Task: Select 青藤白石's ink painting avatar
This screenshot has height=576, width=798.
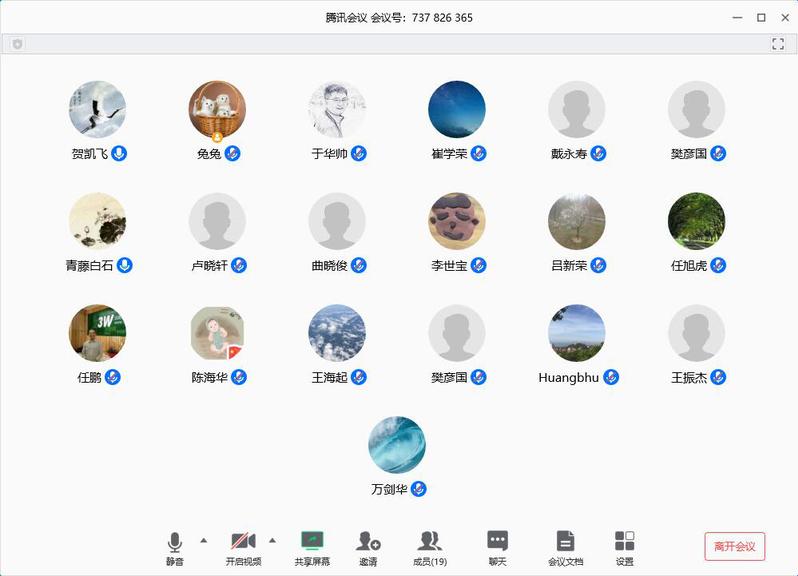Action: click(97, 221)
